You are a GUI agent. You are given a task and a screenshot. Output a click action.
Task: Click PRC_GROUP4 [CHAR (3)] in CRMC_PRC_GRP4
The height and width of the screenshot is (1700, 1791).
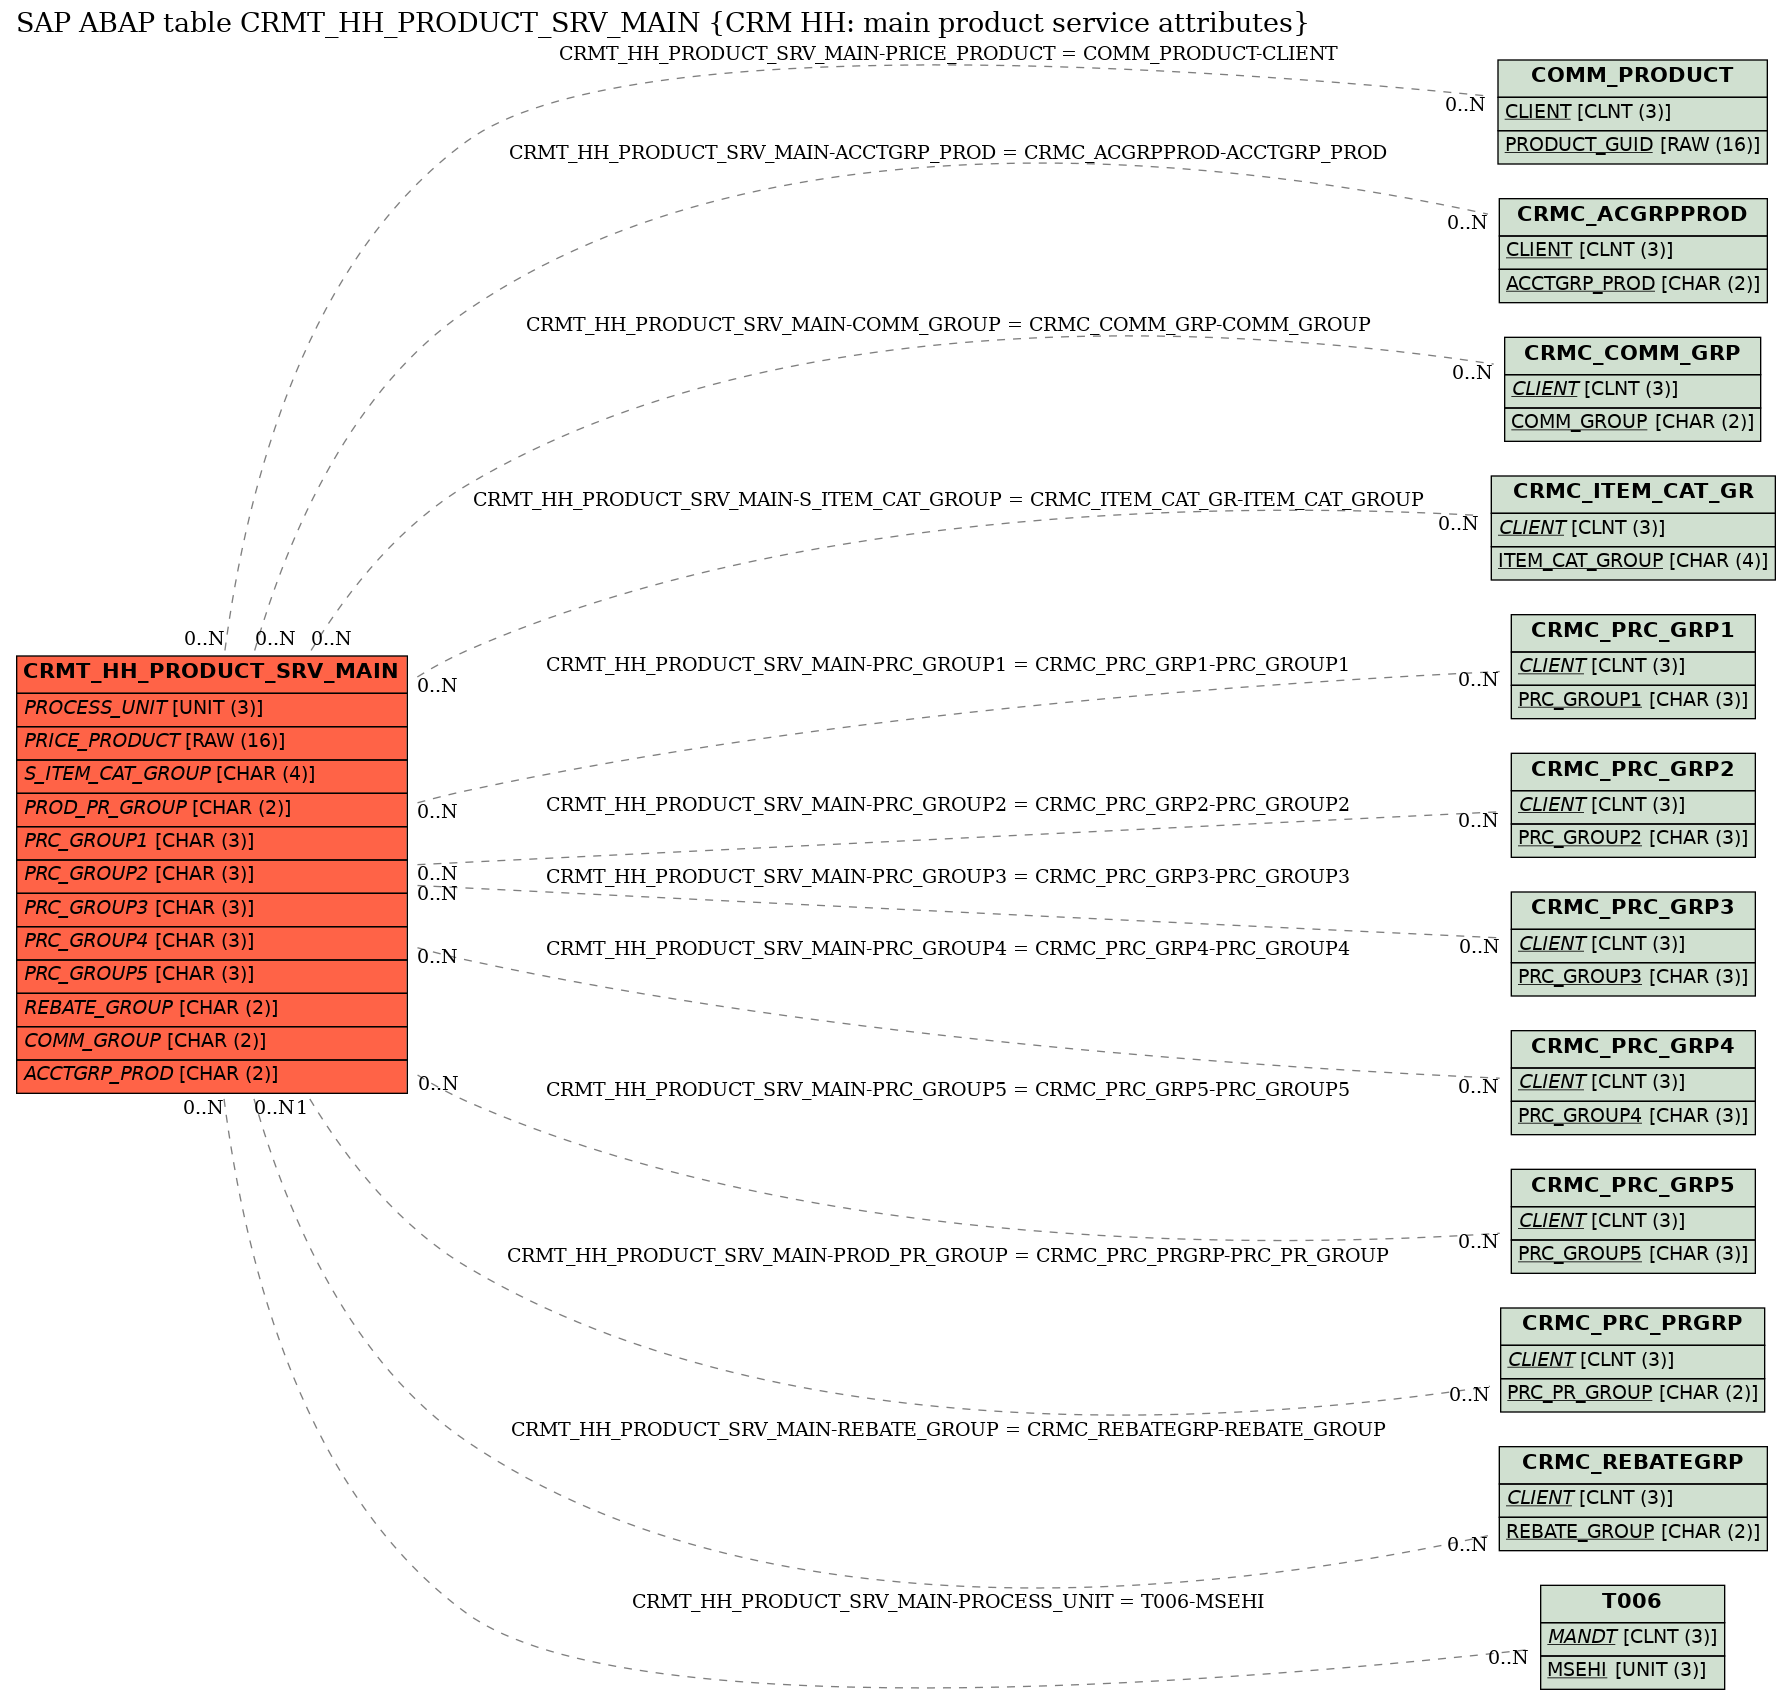click(x=1632, y=1117)
